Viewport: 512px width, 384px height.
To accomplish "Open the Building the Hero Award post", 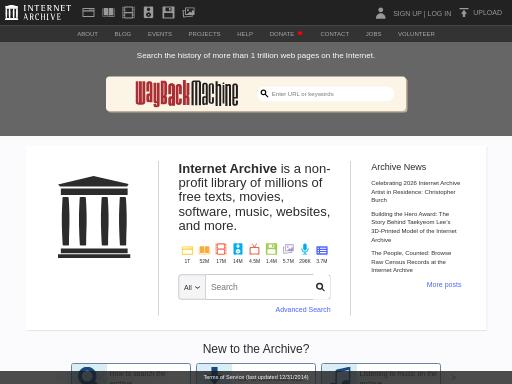I will [414, 227].
